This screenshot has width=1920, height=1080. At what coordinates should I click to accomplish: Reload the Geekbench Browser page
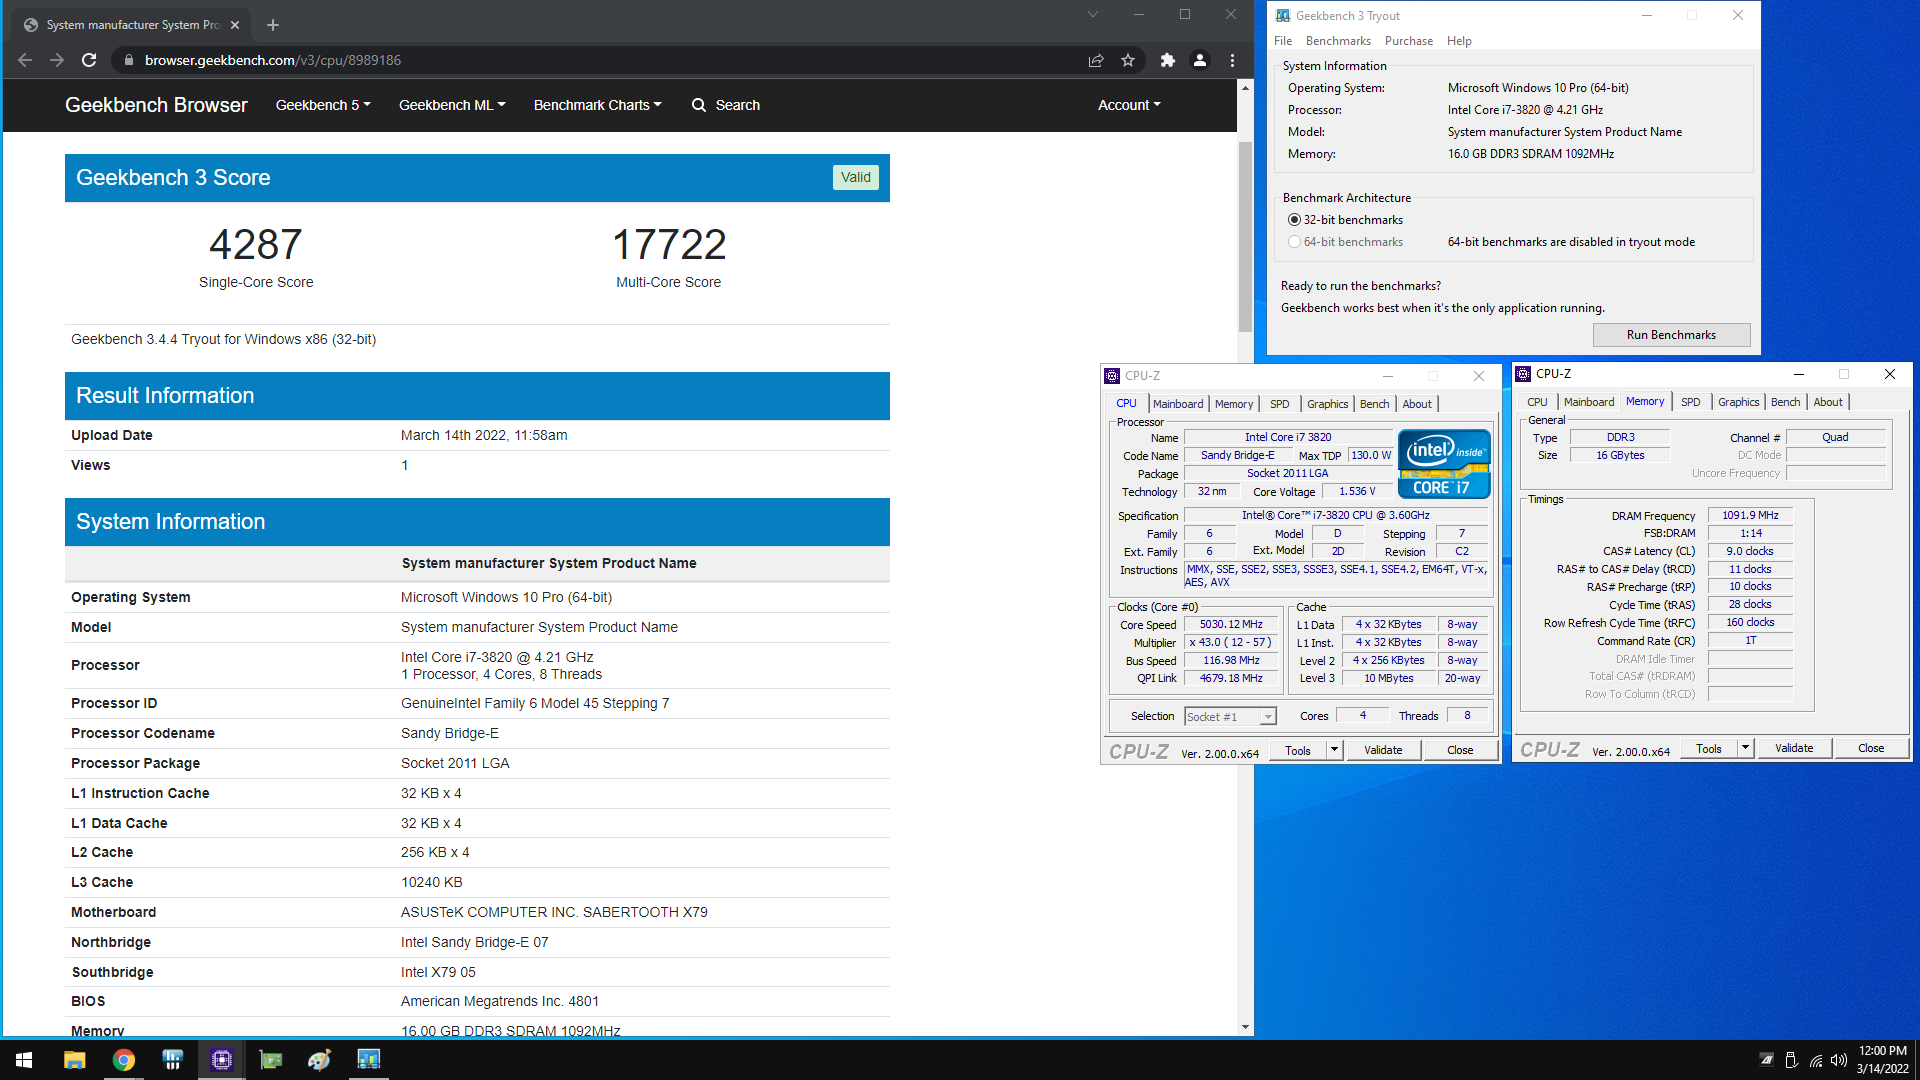pos(89,60)
